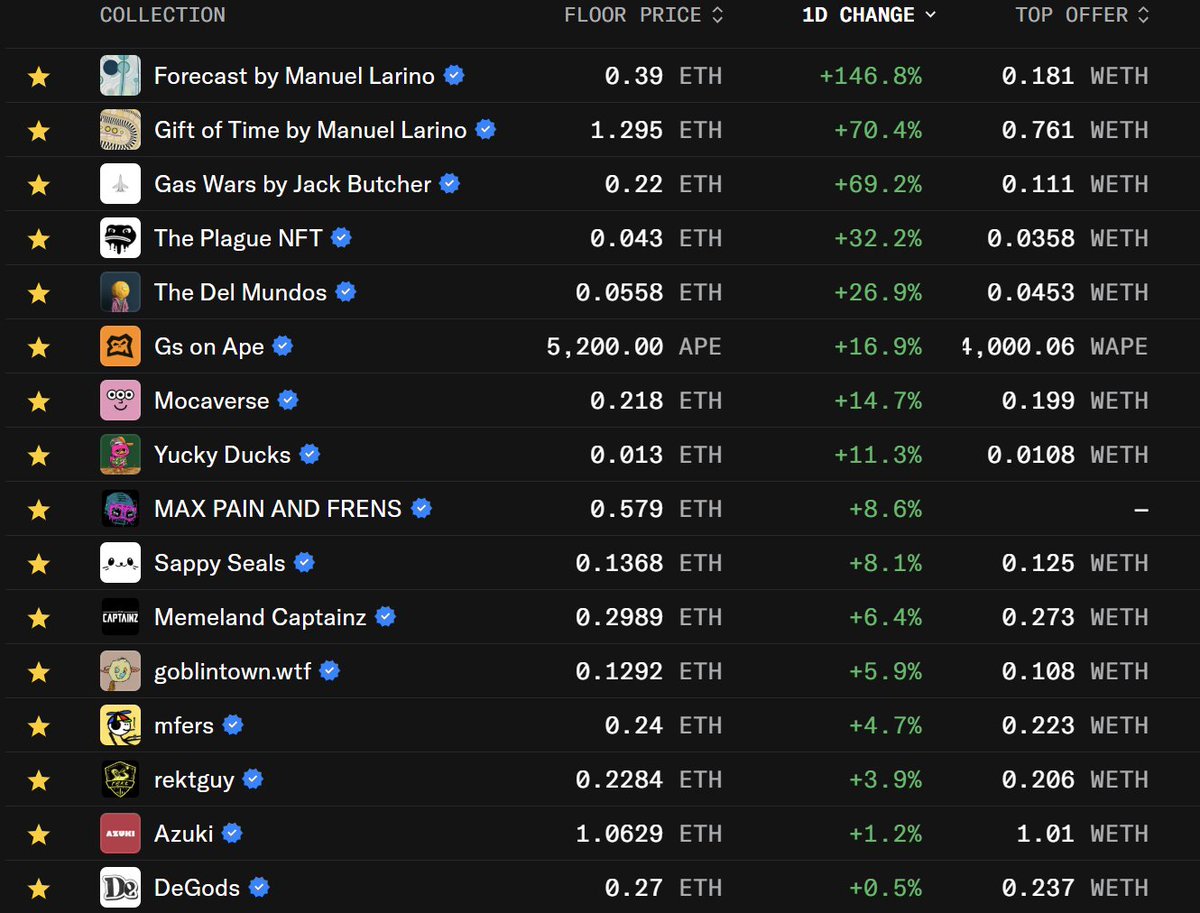Open the 1D Change dropdown
The height and width of the screenshot is (913, 1200).
(870, 15)
